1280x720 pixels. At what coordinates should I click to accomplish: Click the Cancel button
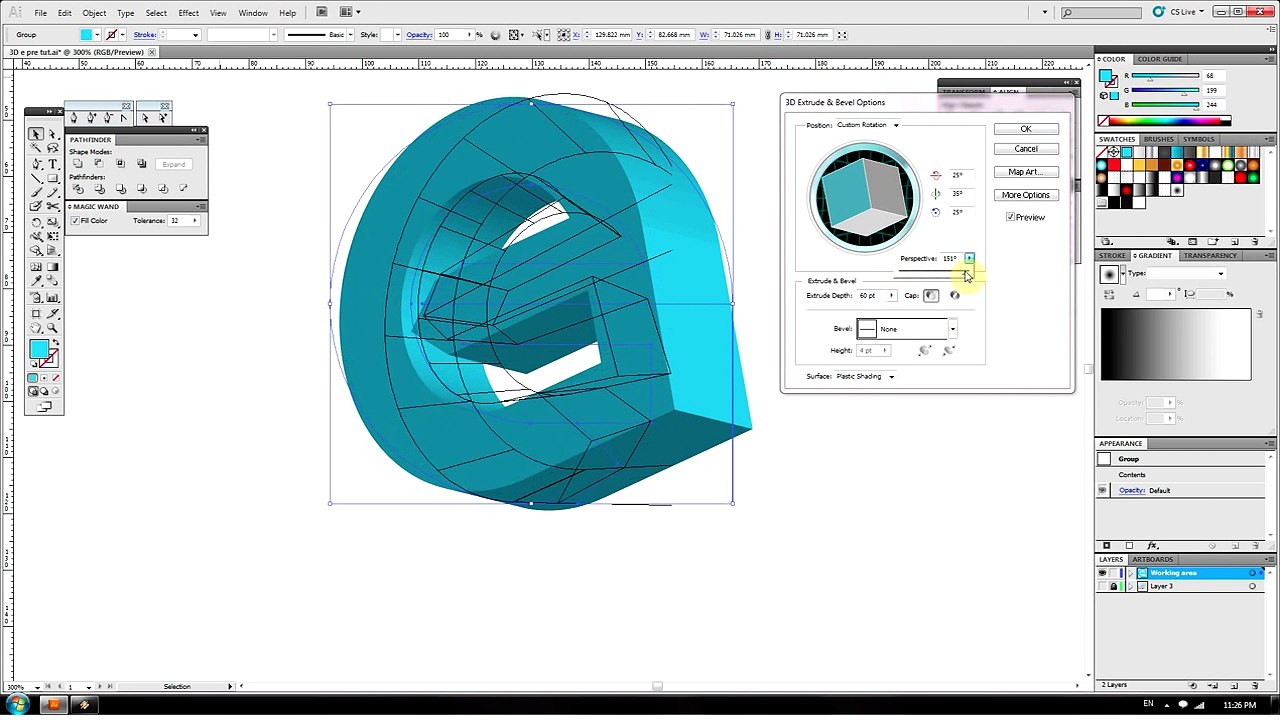(x=1025, y=149)
